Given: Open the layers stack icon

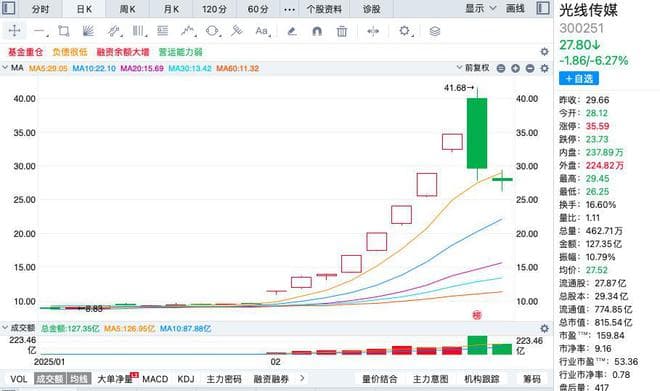Looking at the screenshot, I should point(435,31).
